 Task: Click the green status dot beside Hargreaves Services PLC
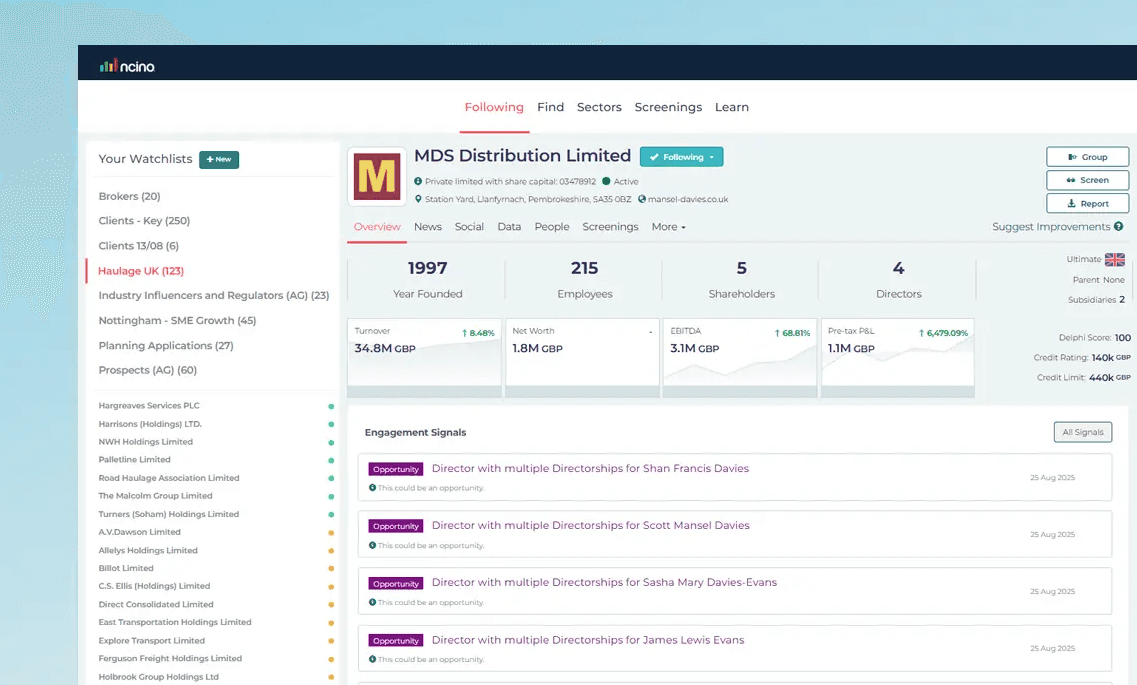tap(330, 406)
